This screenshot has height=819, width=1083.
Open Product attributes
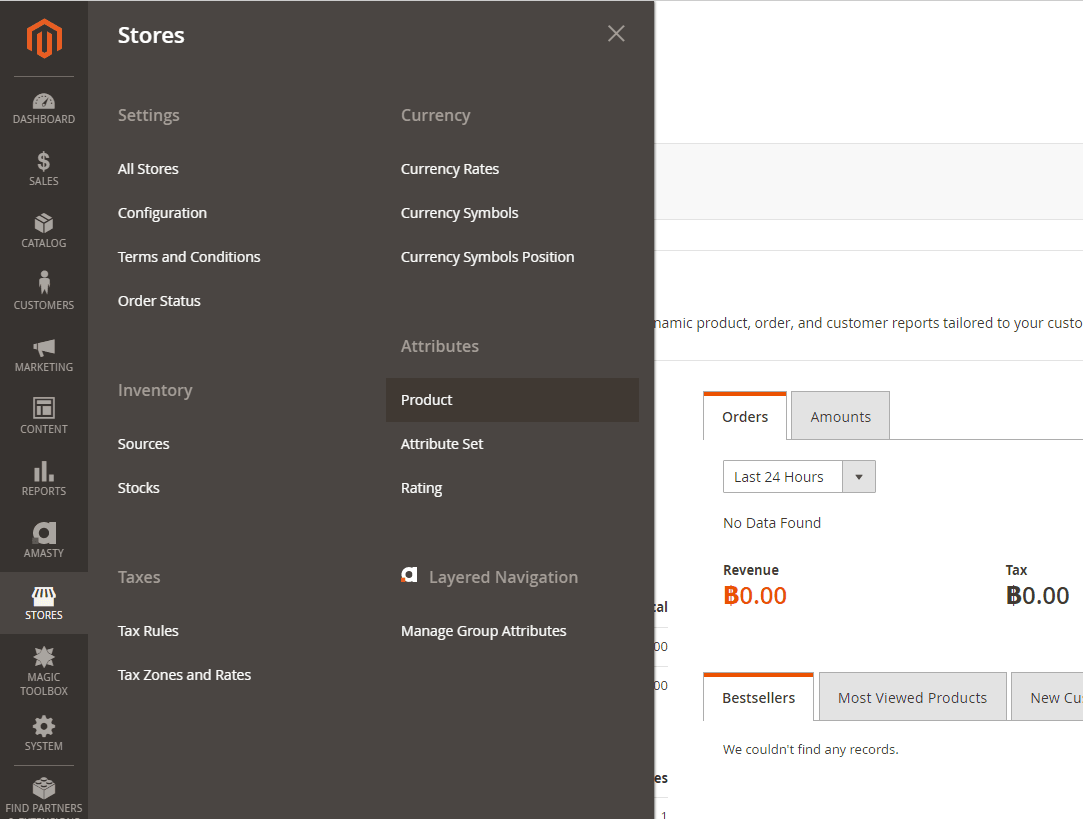point(512,400)
